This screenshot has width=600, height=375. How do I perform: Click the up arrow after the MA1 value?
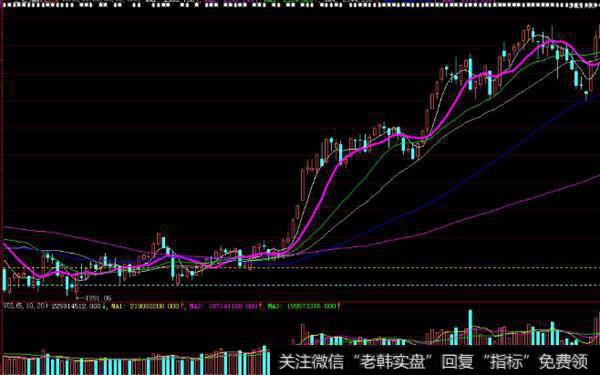click(183, 306)
